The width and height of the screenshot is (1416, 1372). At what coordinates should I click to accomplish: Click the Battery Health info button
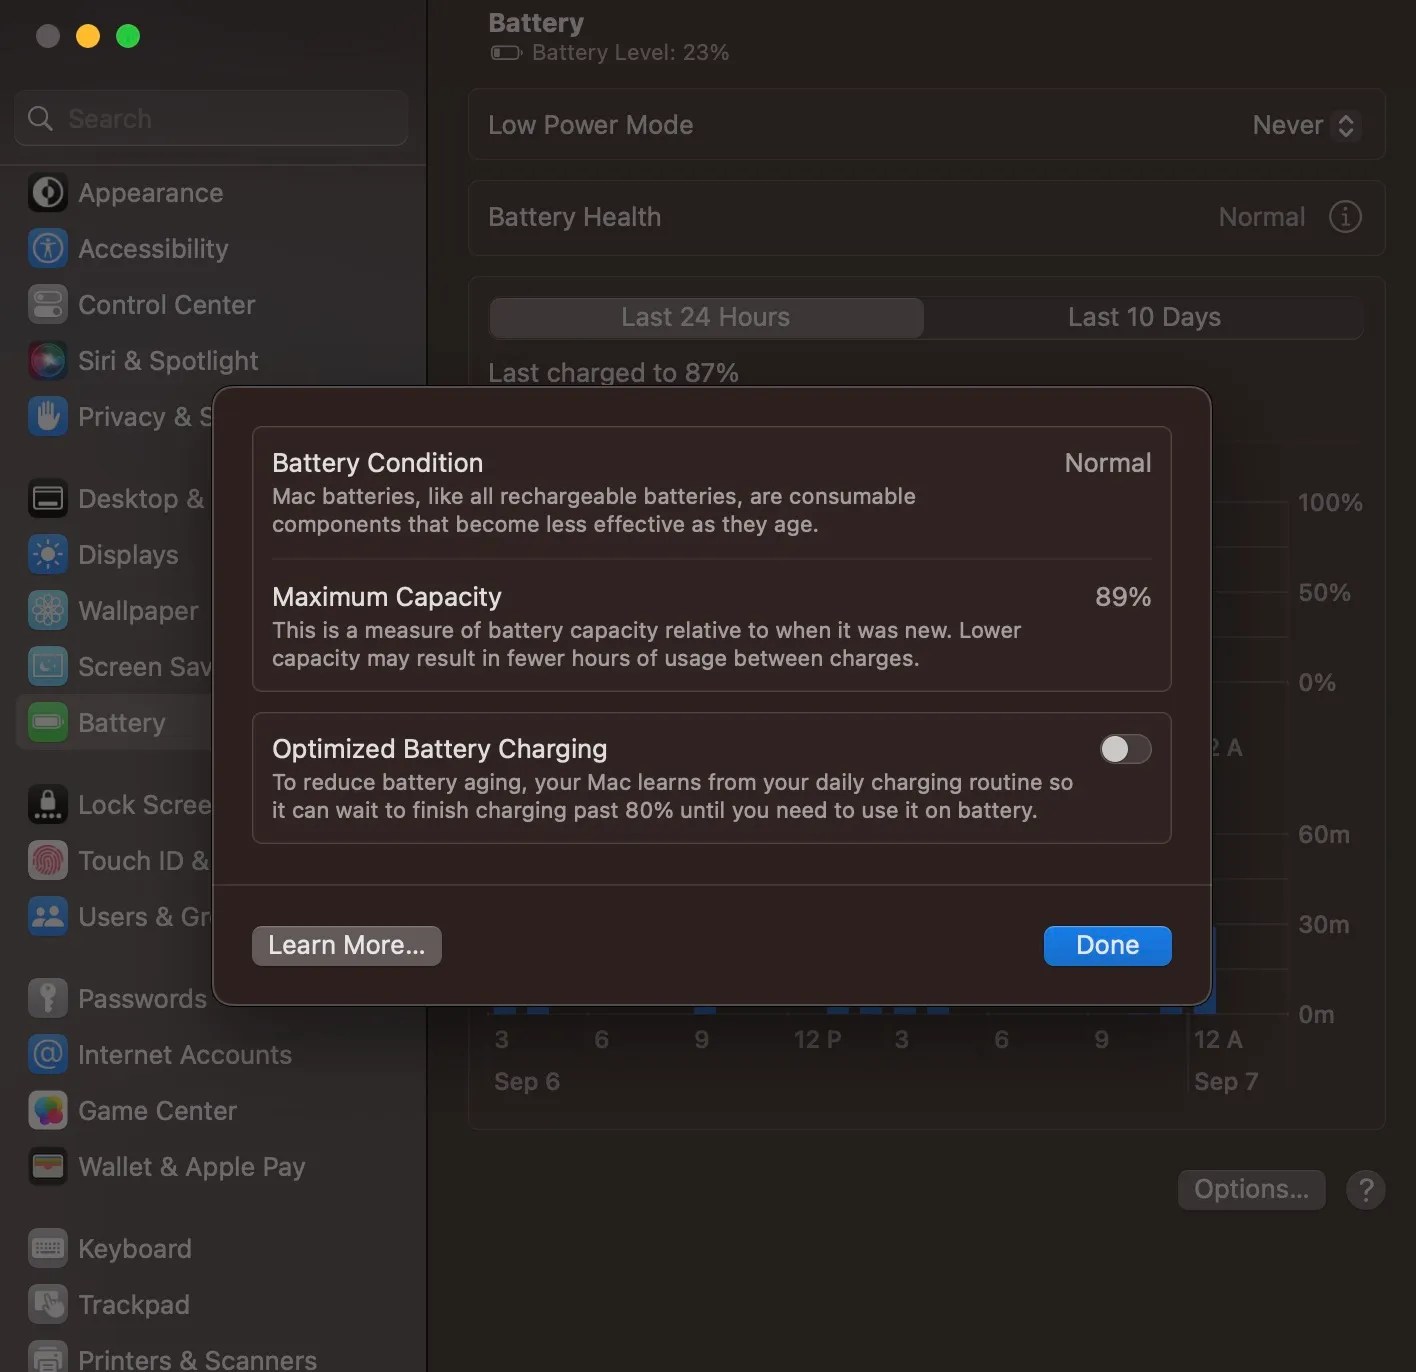point(1346,217)
